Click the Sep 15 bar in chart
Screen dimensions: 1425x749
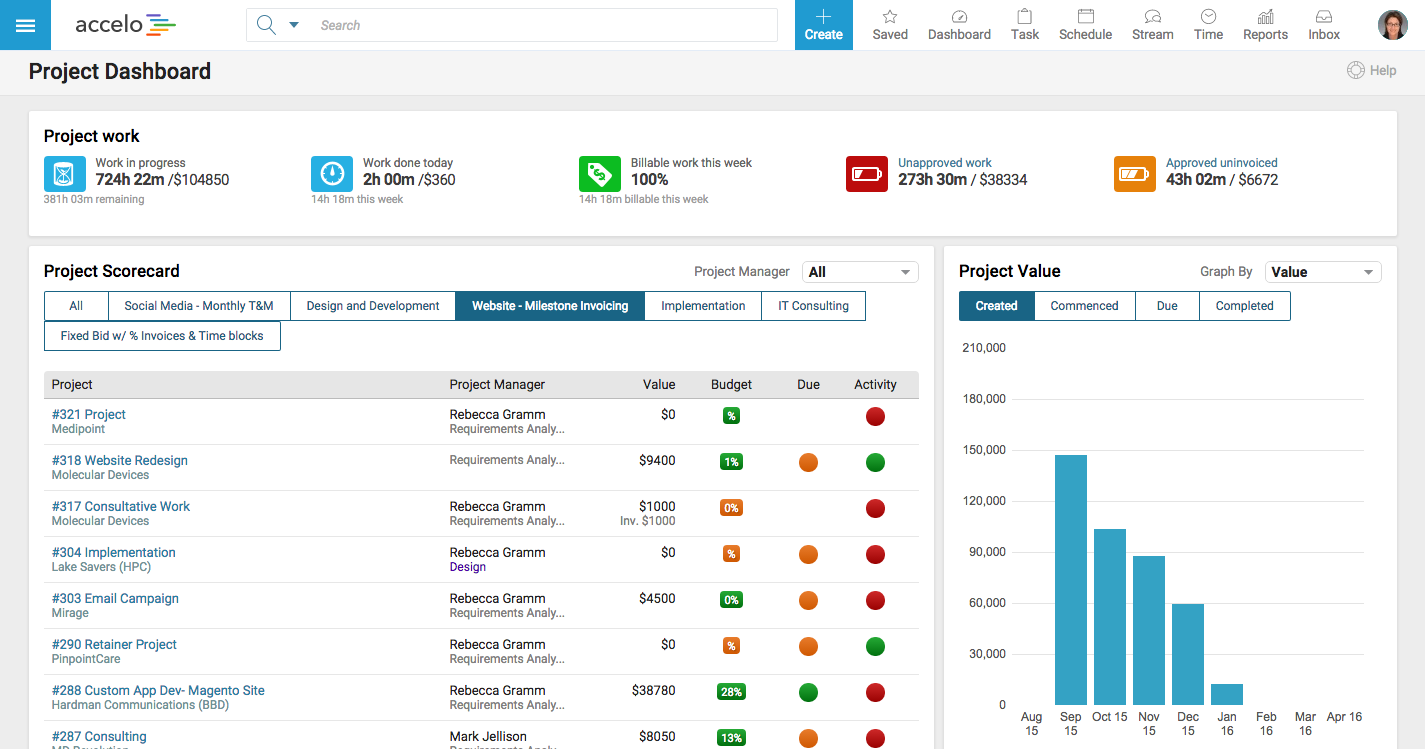1070,580
